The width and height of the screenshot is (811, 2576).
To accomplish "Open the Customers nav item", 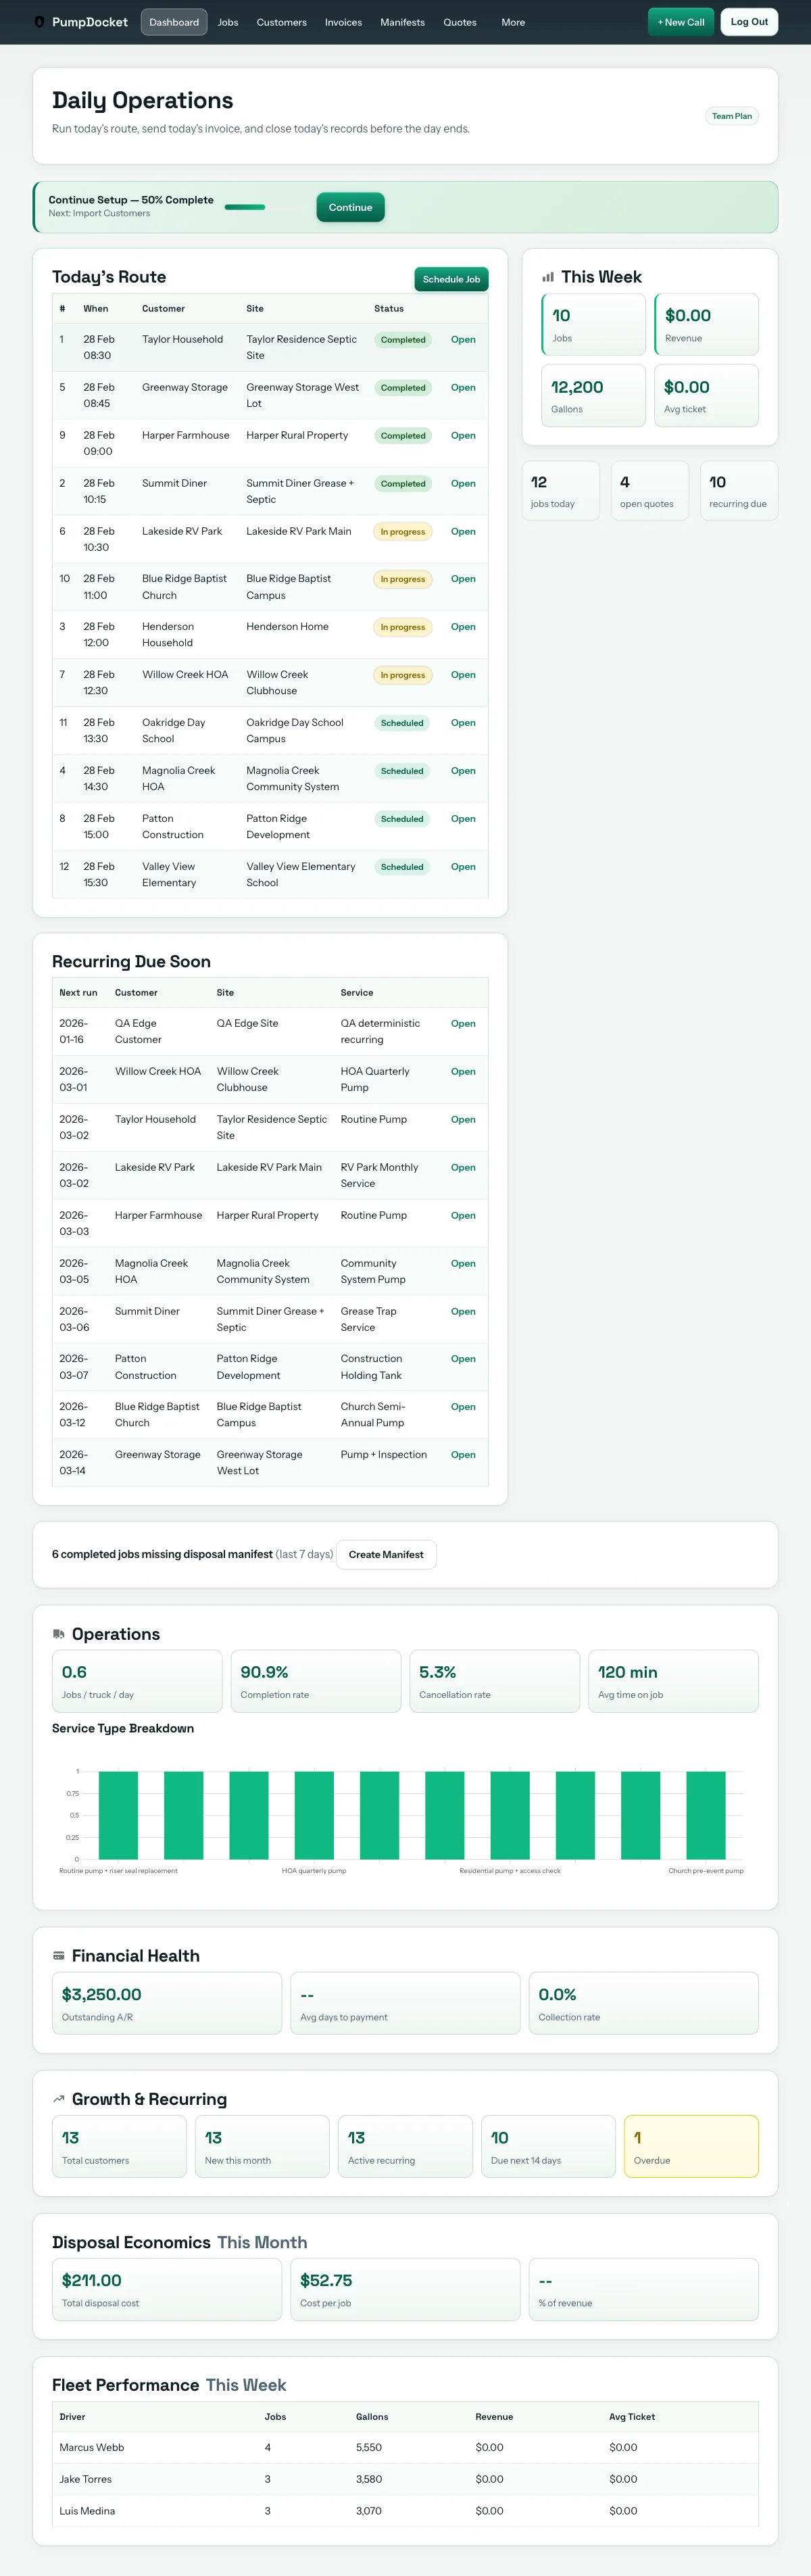I will [x=282, y=22].
